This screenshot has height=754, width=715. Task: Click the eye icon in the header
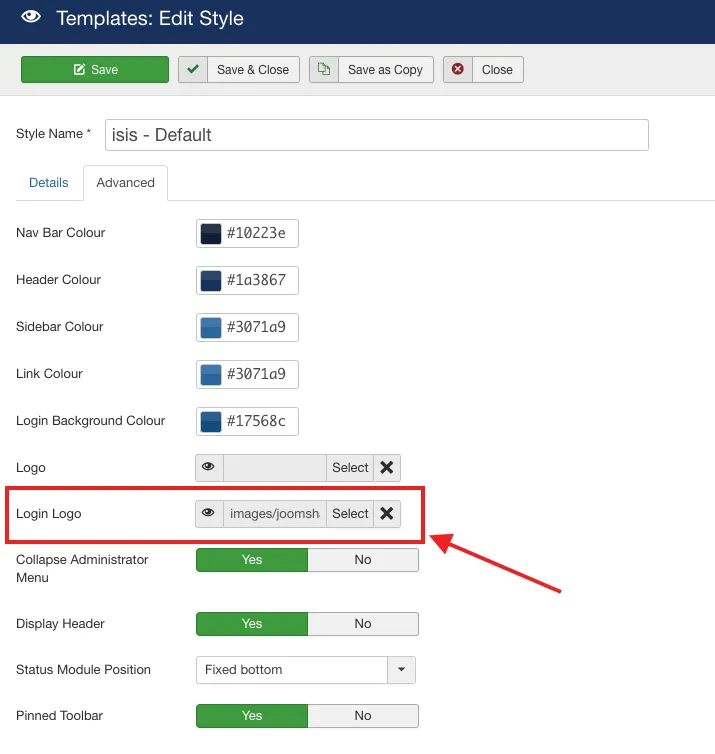32,18
